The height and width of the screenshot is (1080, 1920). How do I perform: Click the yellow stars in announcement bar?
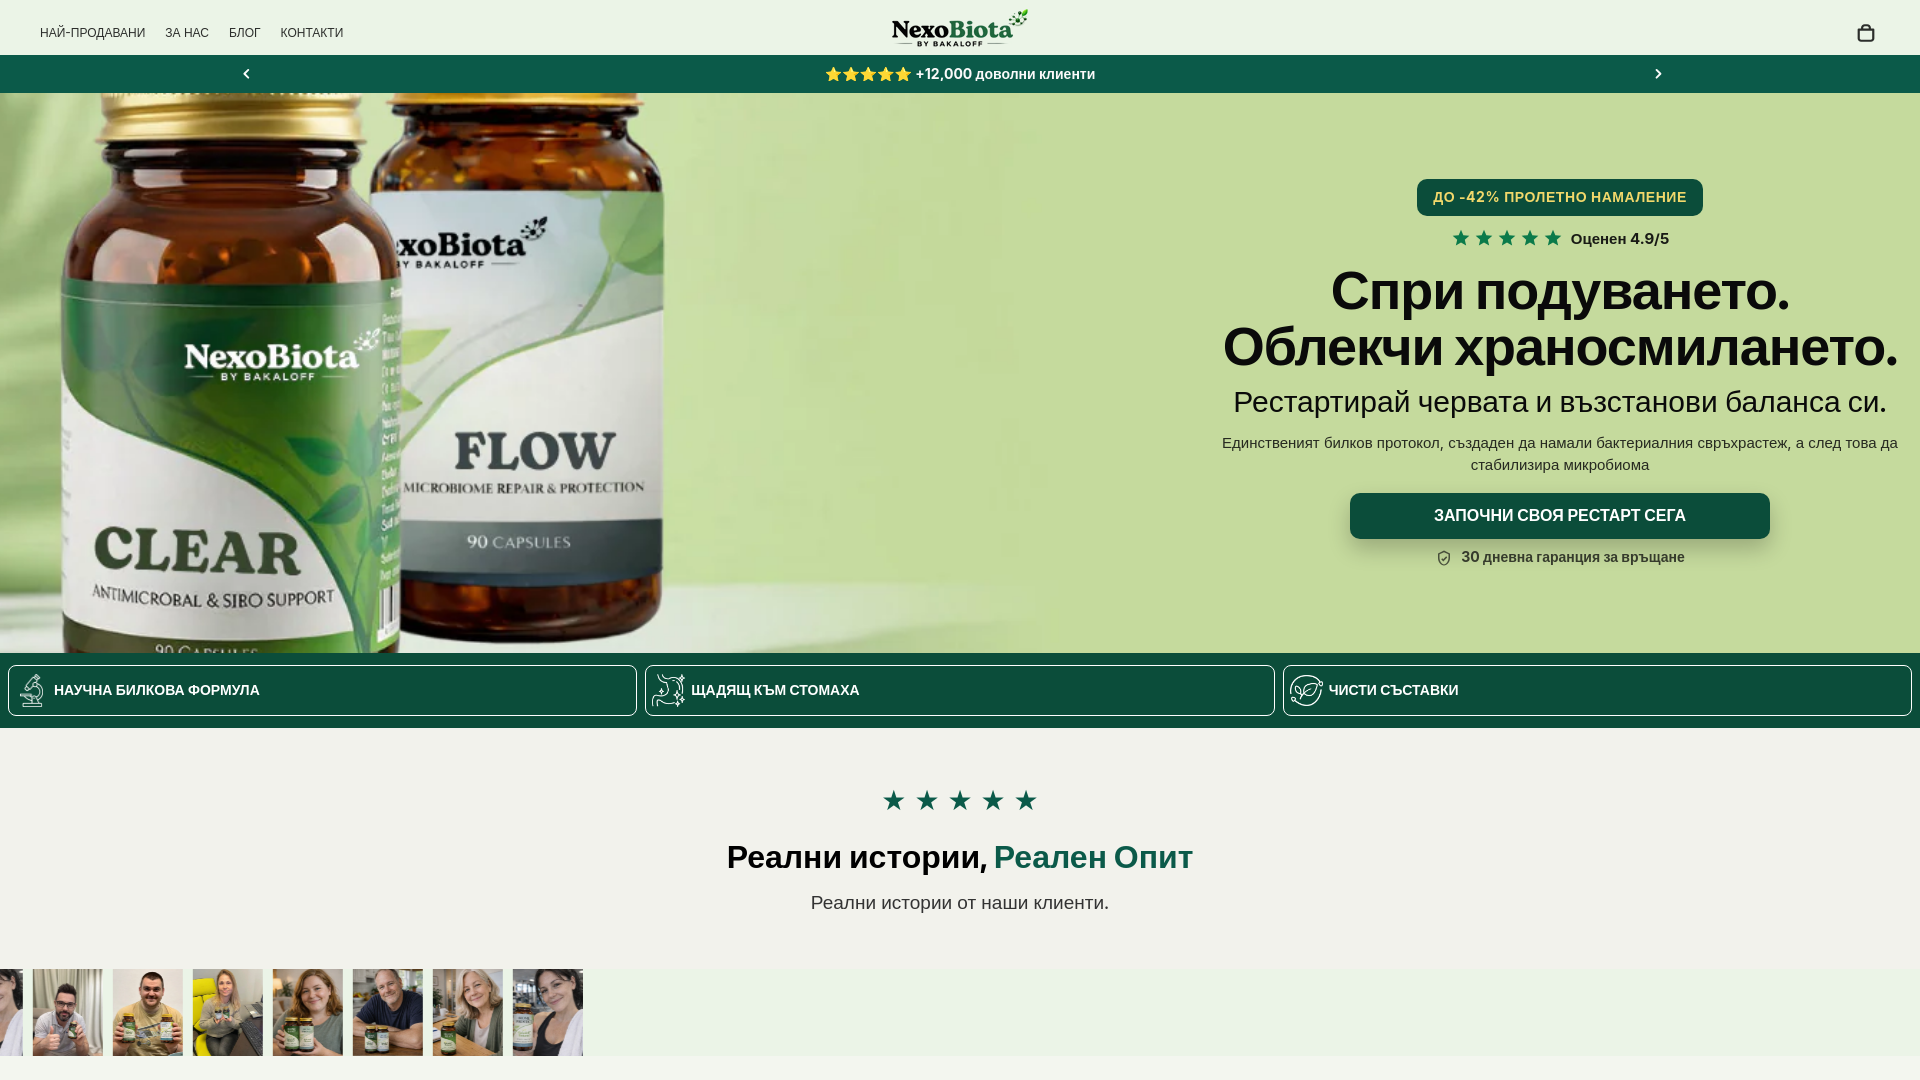(868, 74)
